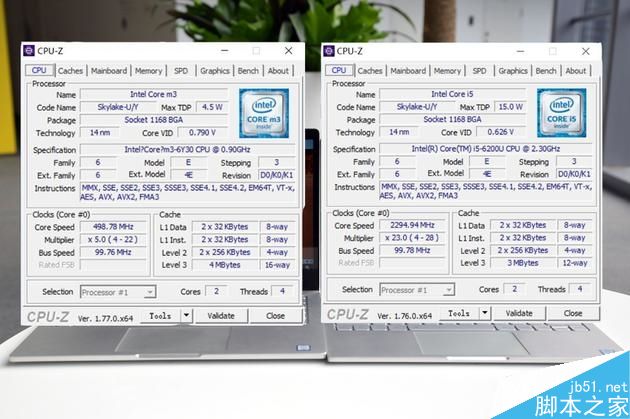630x419 pixels.
Task: Open the Mainboard tab in the right window
Action: tap(407, 71)
